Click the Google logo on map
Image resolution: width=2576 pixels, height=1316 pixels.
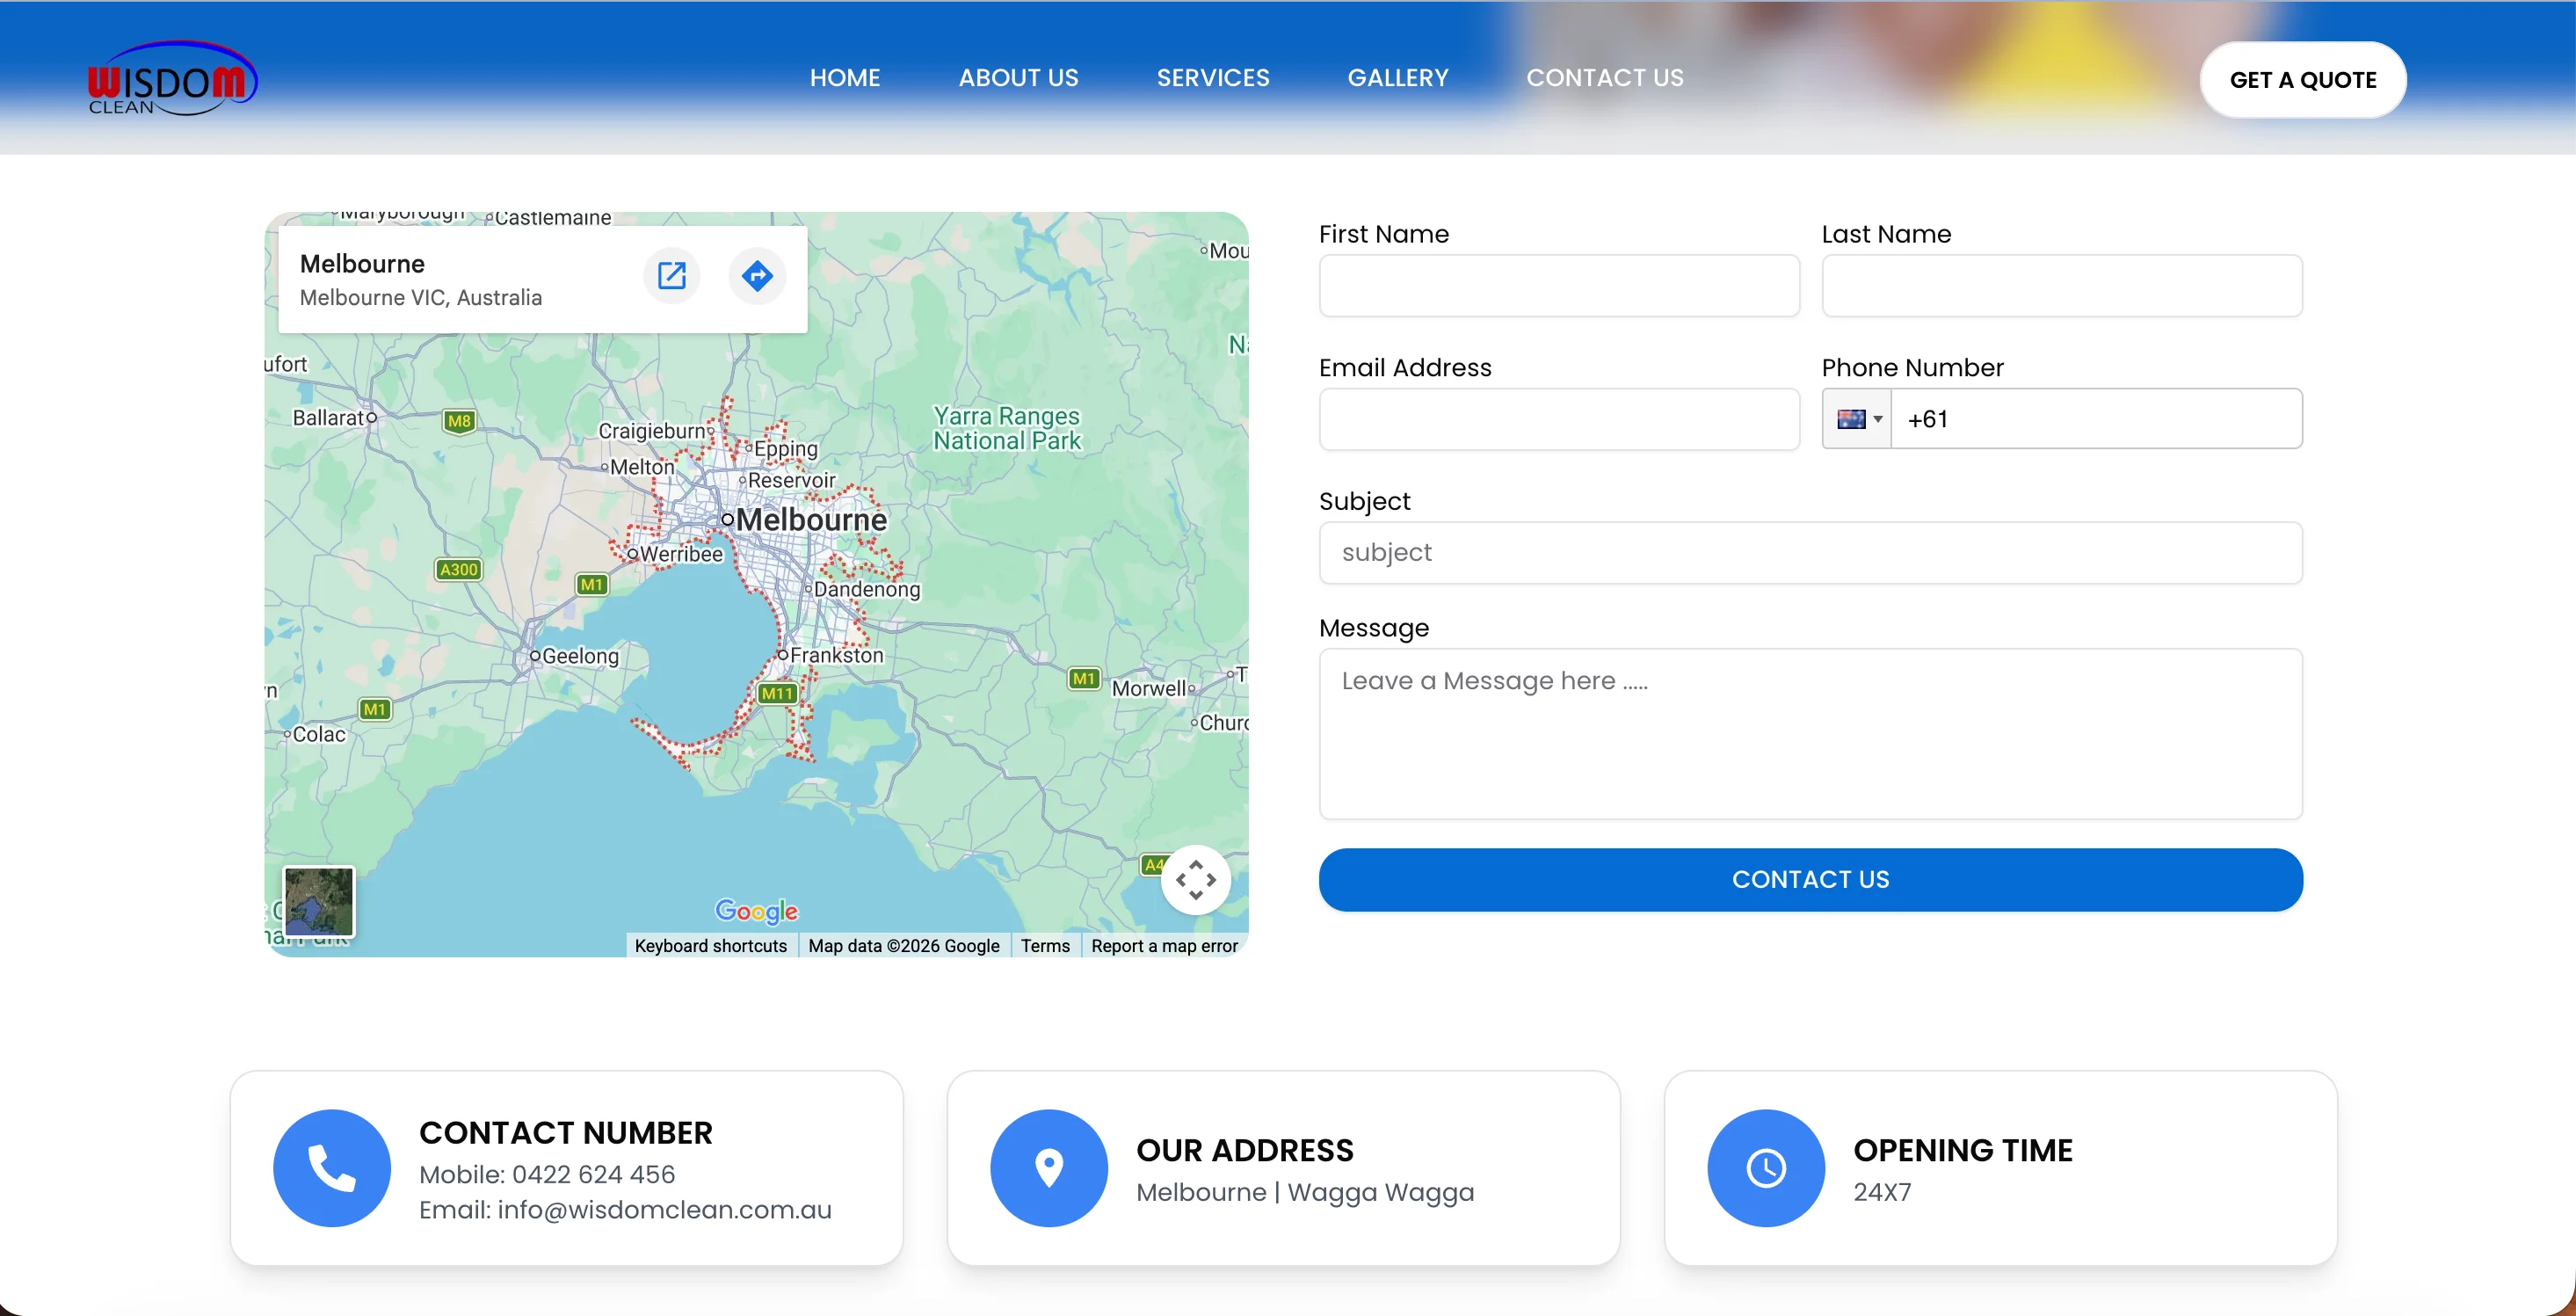pos(757,911)
